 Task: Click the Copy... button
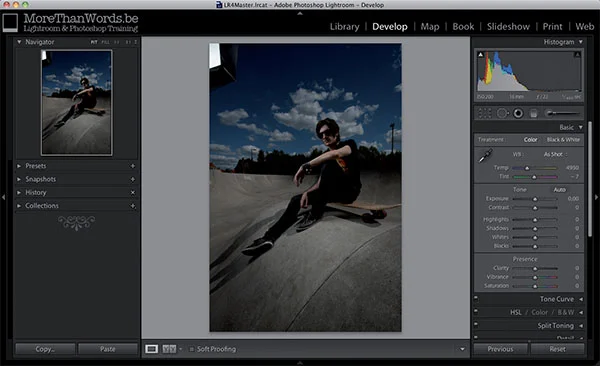(45, 349)
